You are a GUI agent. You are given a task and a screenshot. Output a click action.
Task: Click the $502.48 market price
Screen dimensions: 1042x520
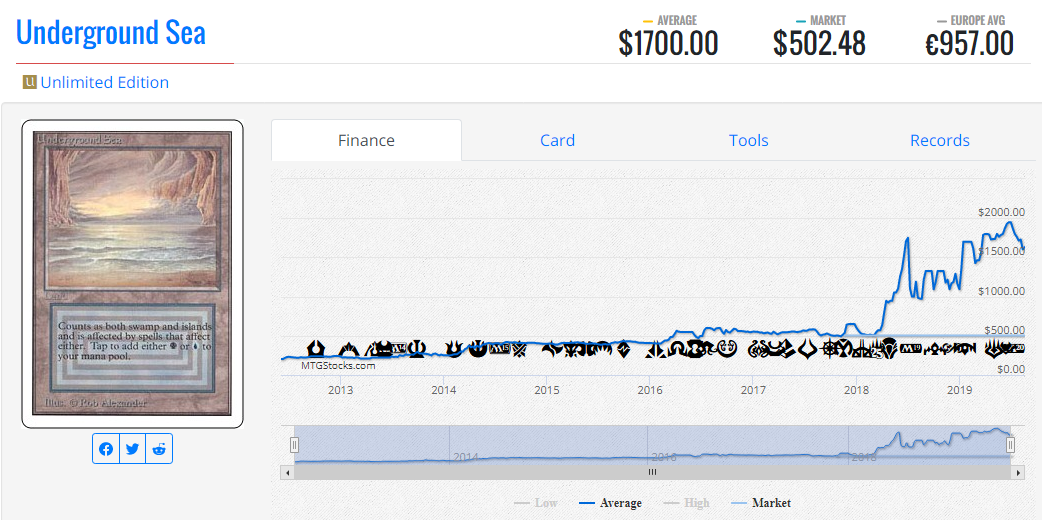(x=819, y=44)
